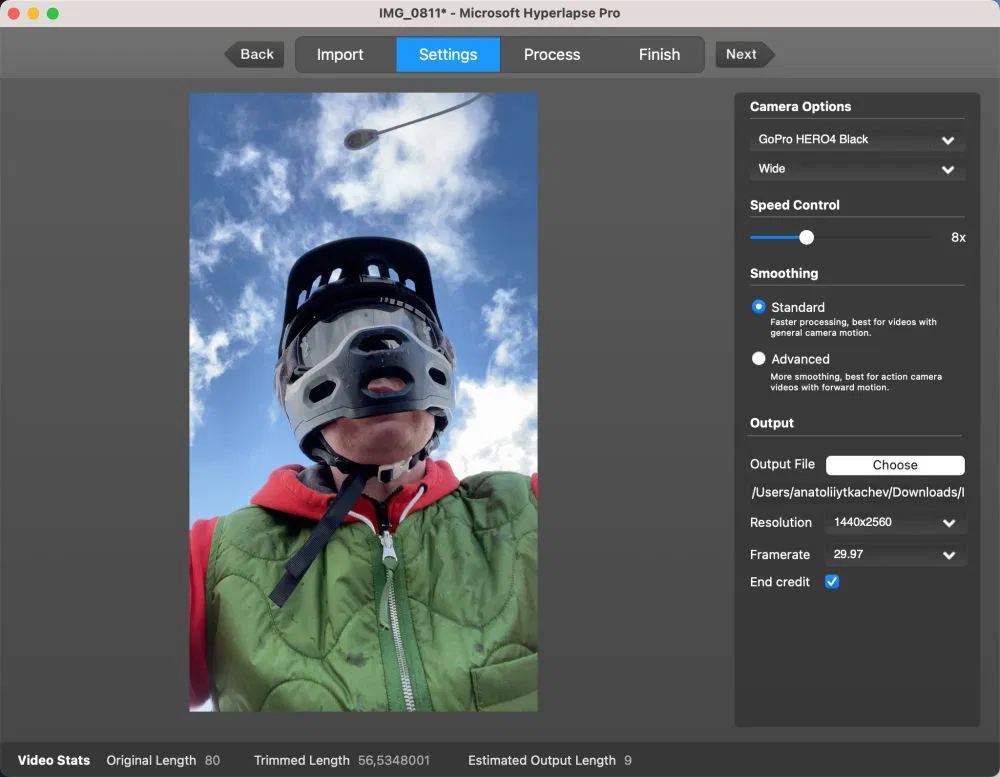The image size is (1000, 777).
Task: Switch to the Process tab
Action: 551,54
